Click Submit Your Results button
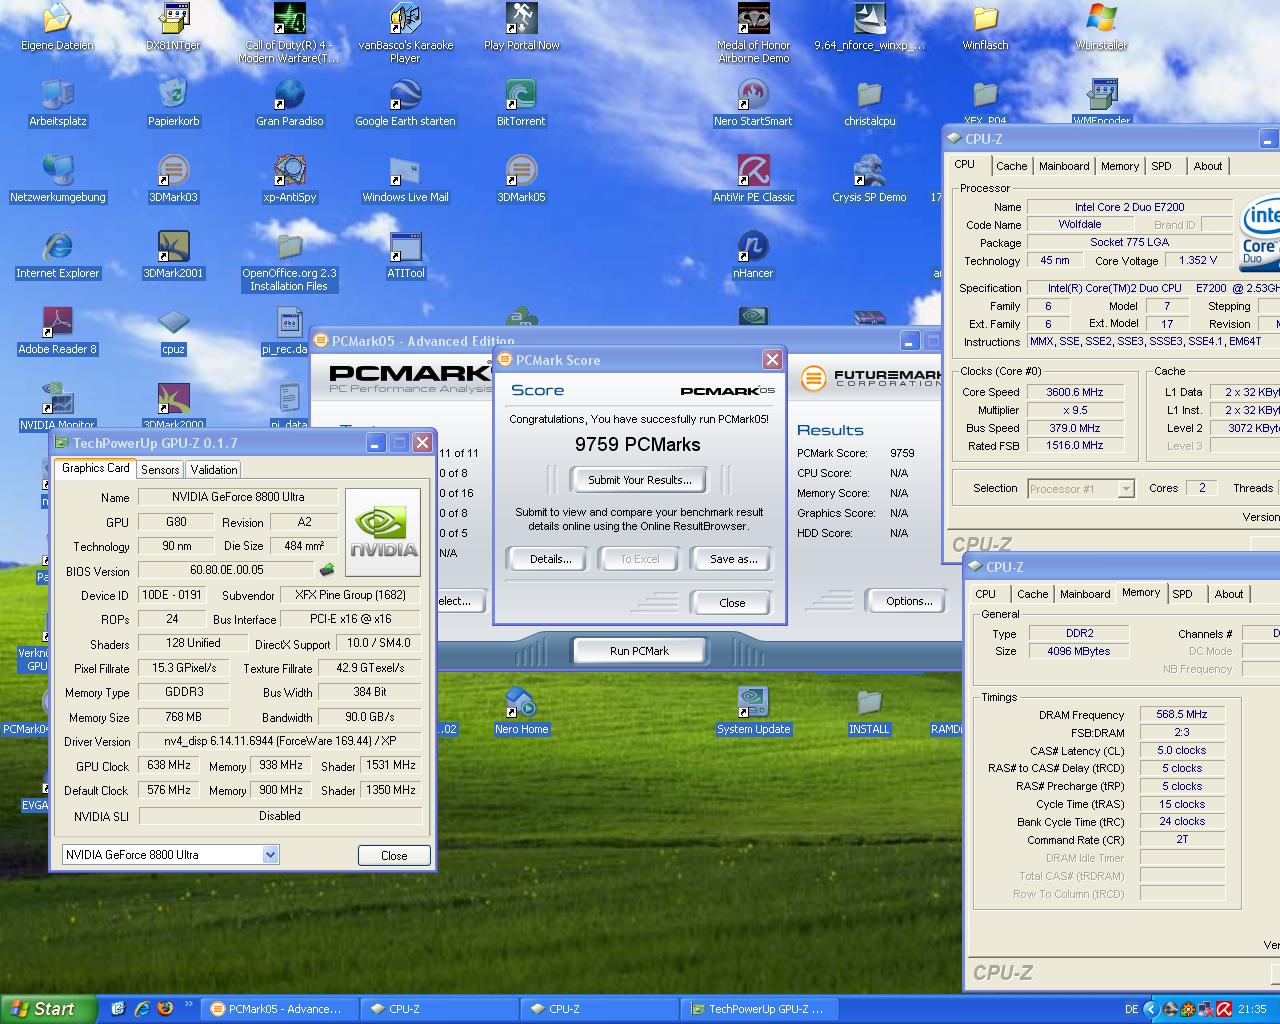The height and width of the screenshot is (1024, 1280). pos(639,480)
